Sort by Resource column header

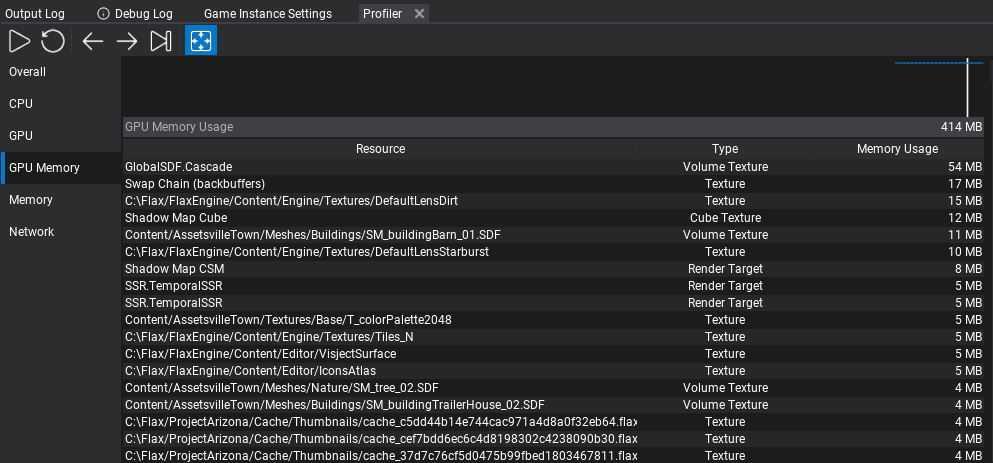(381, 149)
